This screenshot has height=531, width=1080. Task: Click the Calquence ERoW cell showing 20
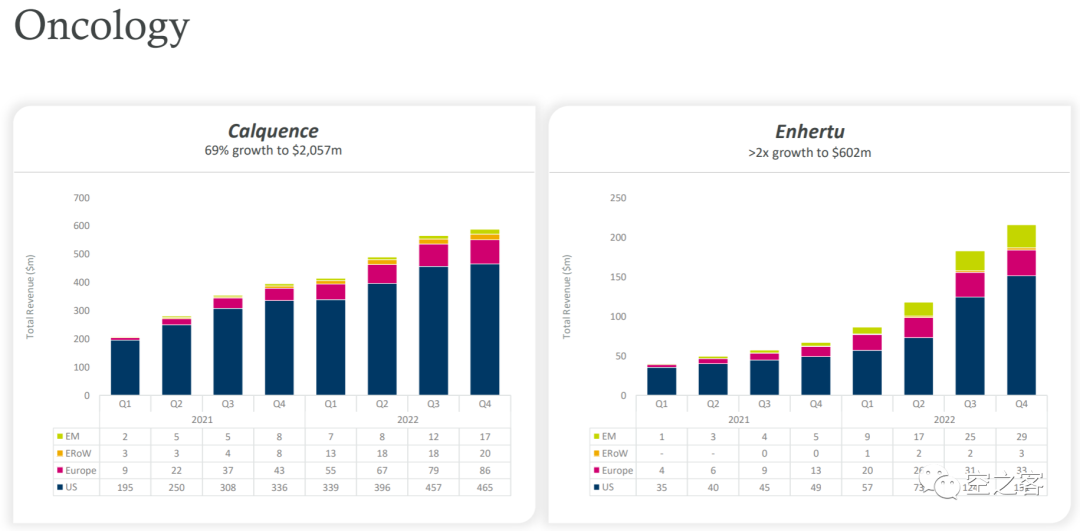click(485, 454)
